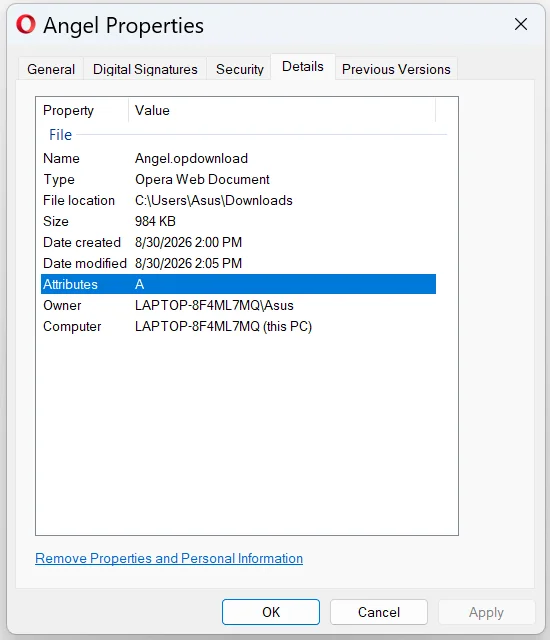Image resolution: width=550 pixels, height=640 pixels.
Task: Click the 984 KB value
Action: click(x=155, y=221)
